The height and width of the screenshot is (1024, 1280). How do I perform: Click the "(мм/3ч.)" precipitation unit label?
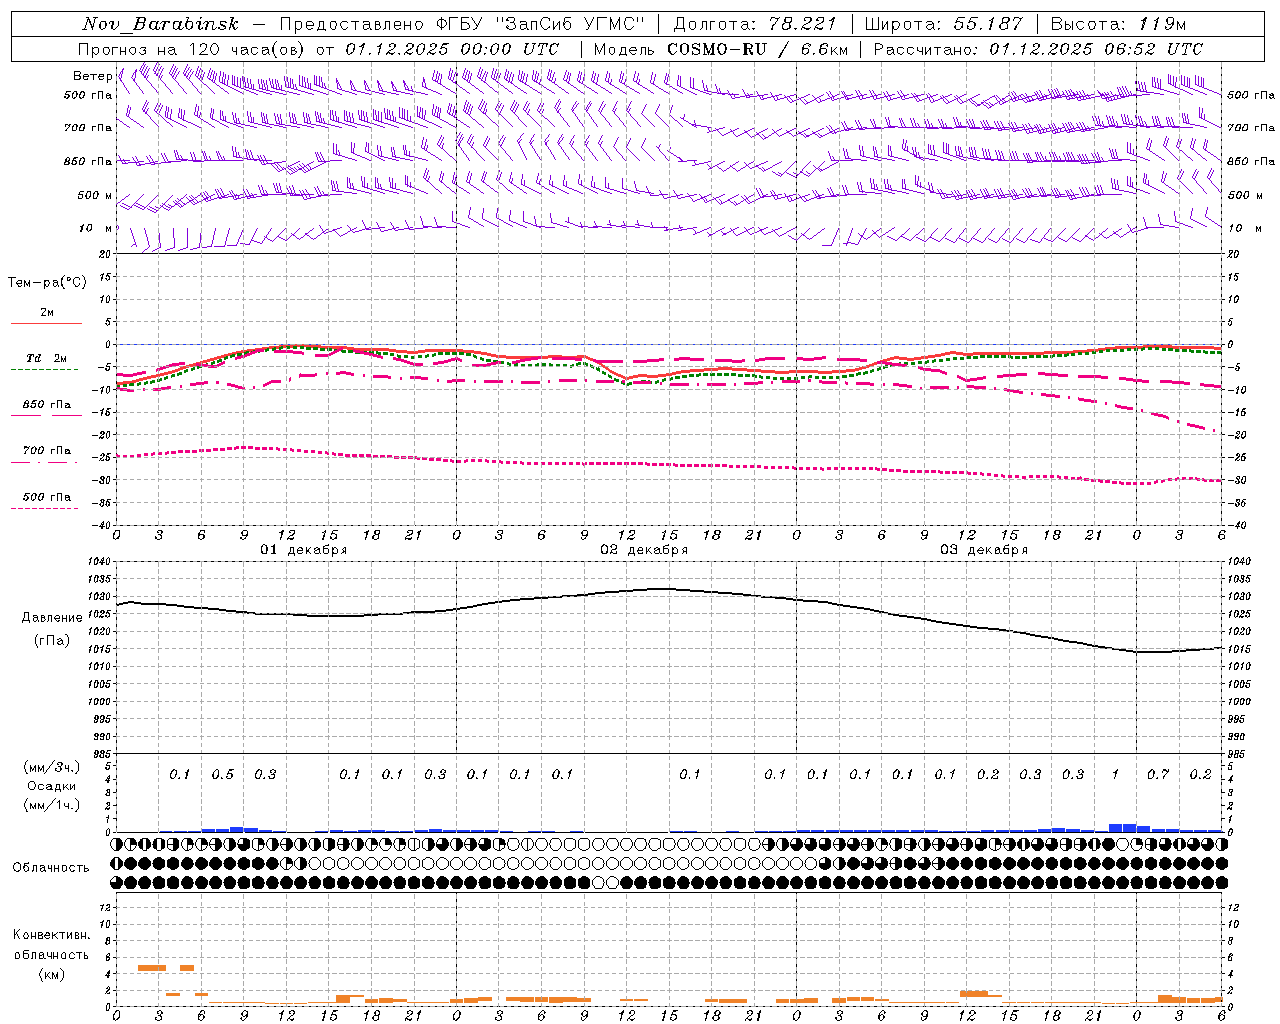click(52, 767)
